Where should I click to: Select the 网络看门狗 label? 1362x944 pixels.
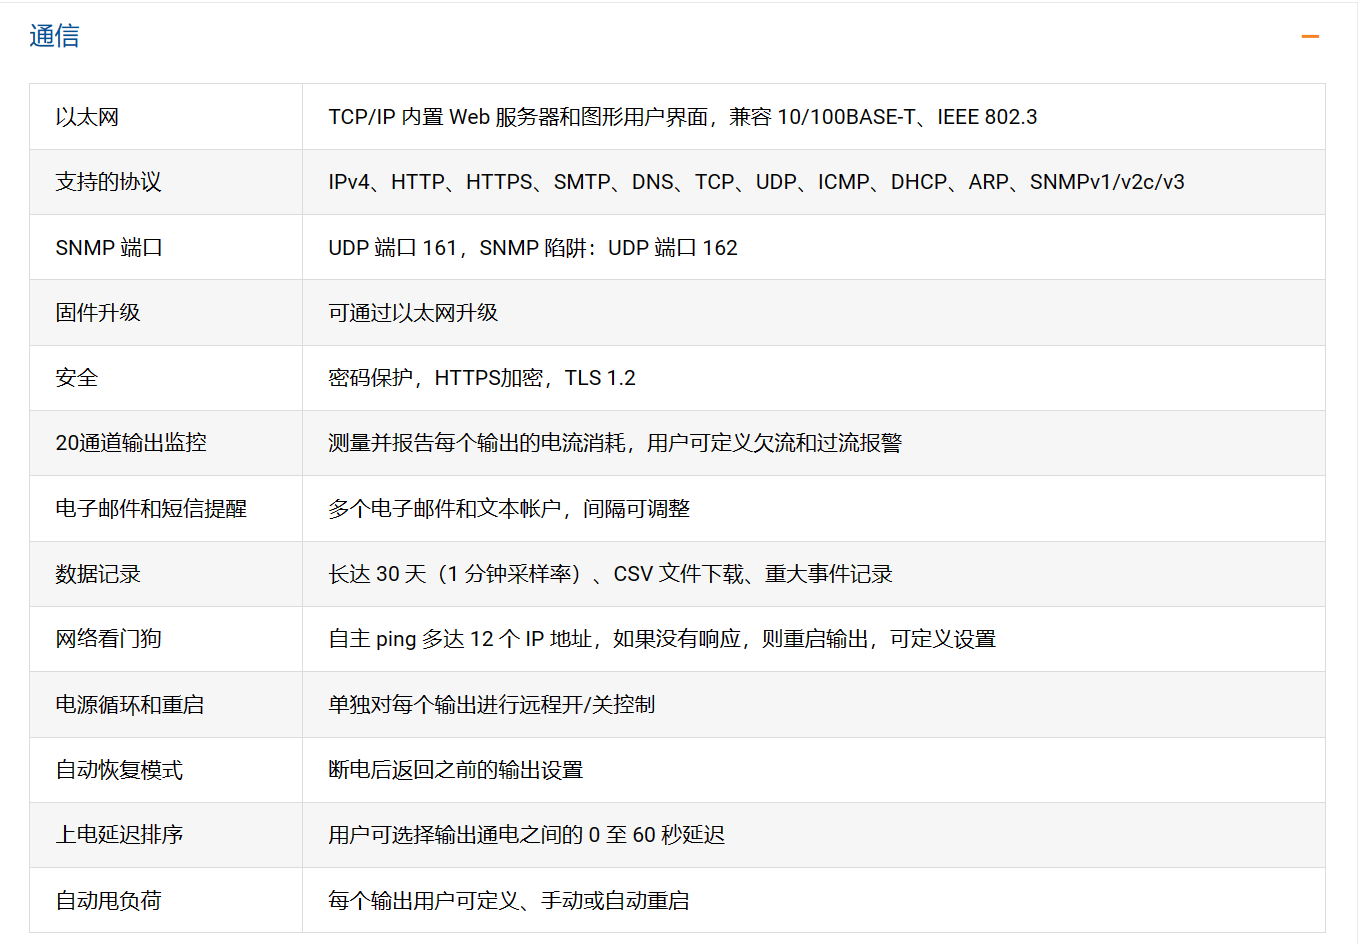(x=108, y=639)
